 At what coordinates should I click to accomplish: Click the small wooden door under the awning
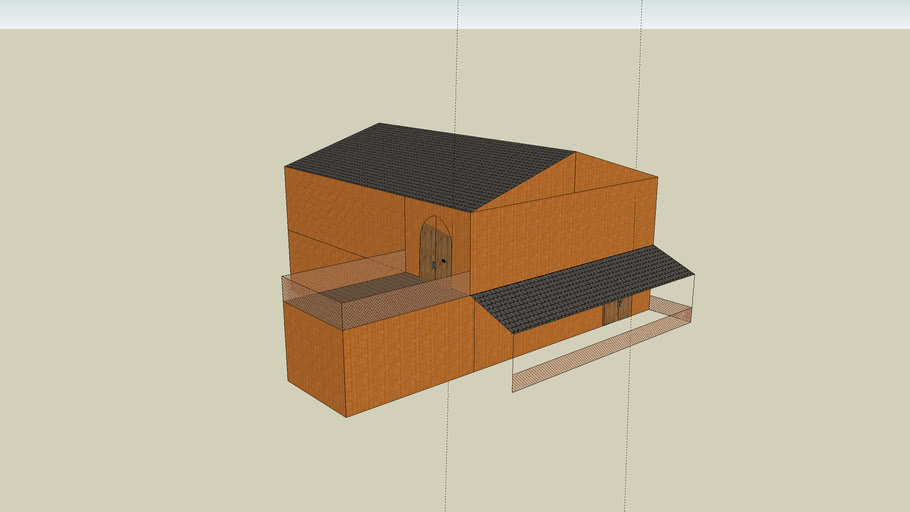tap(616, 310)
